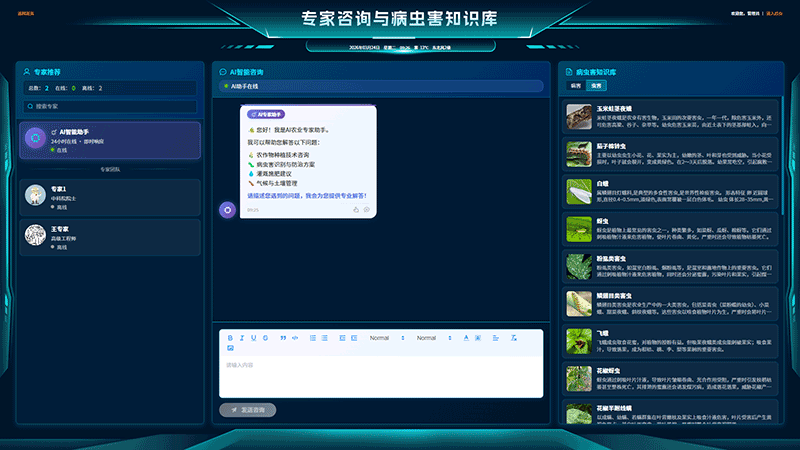Image resolution: width=800 pixels, height=450 pixels.
Task: Toggle strikethrough formatting in the editor
Action: click(265, 338)
